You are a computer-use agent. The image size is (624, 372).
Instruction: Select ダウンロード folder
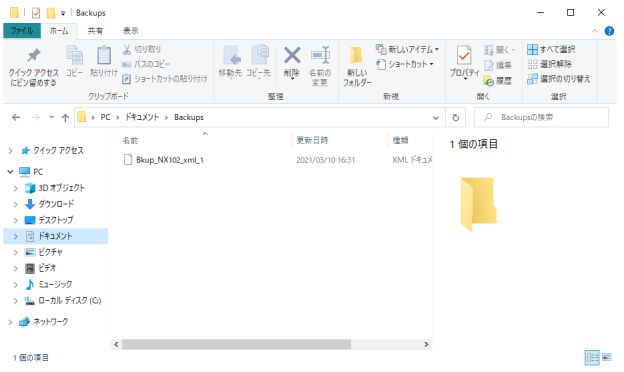pos(56,204)
